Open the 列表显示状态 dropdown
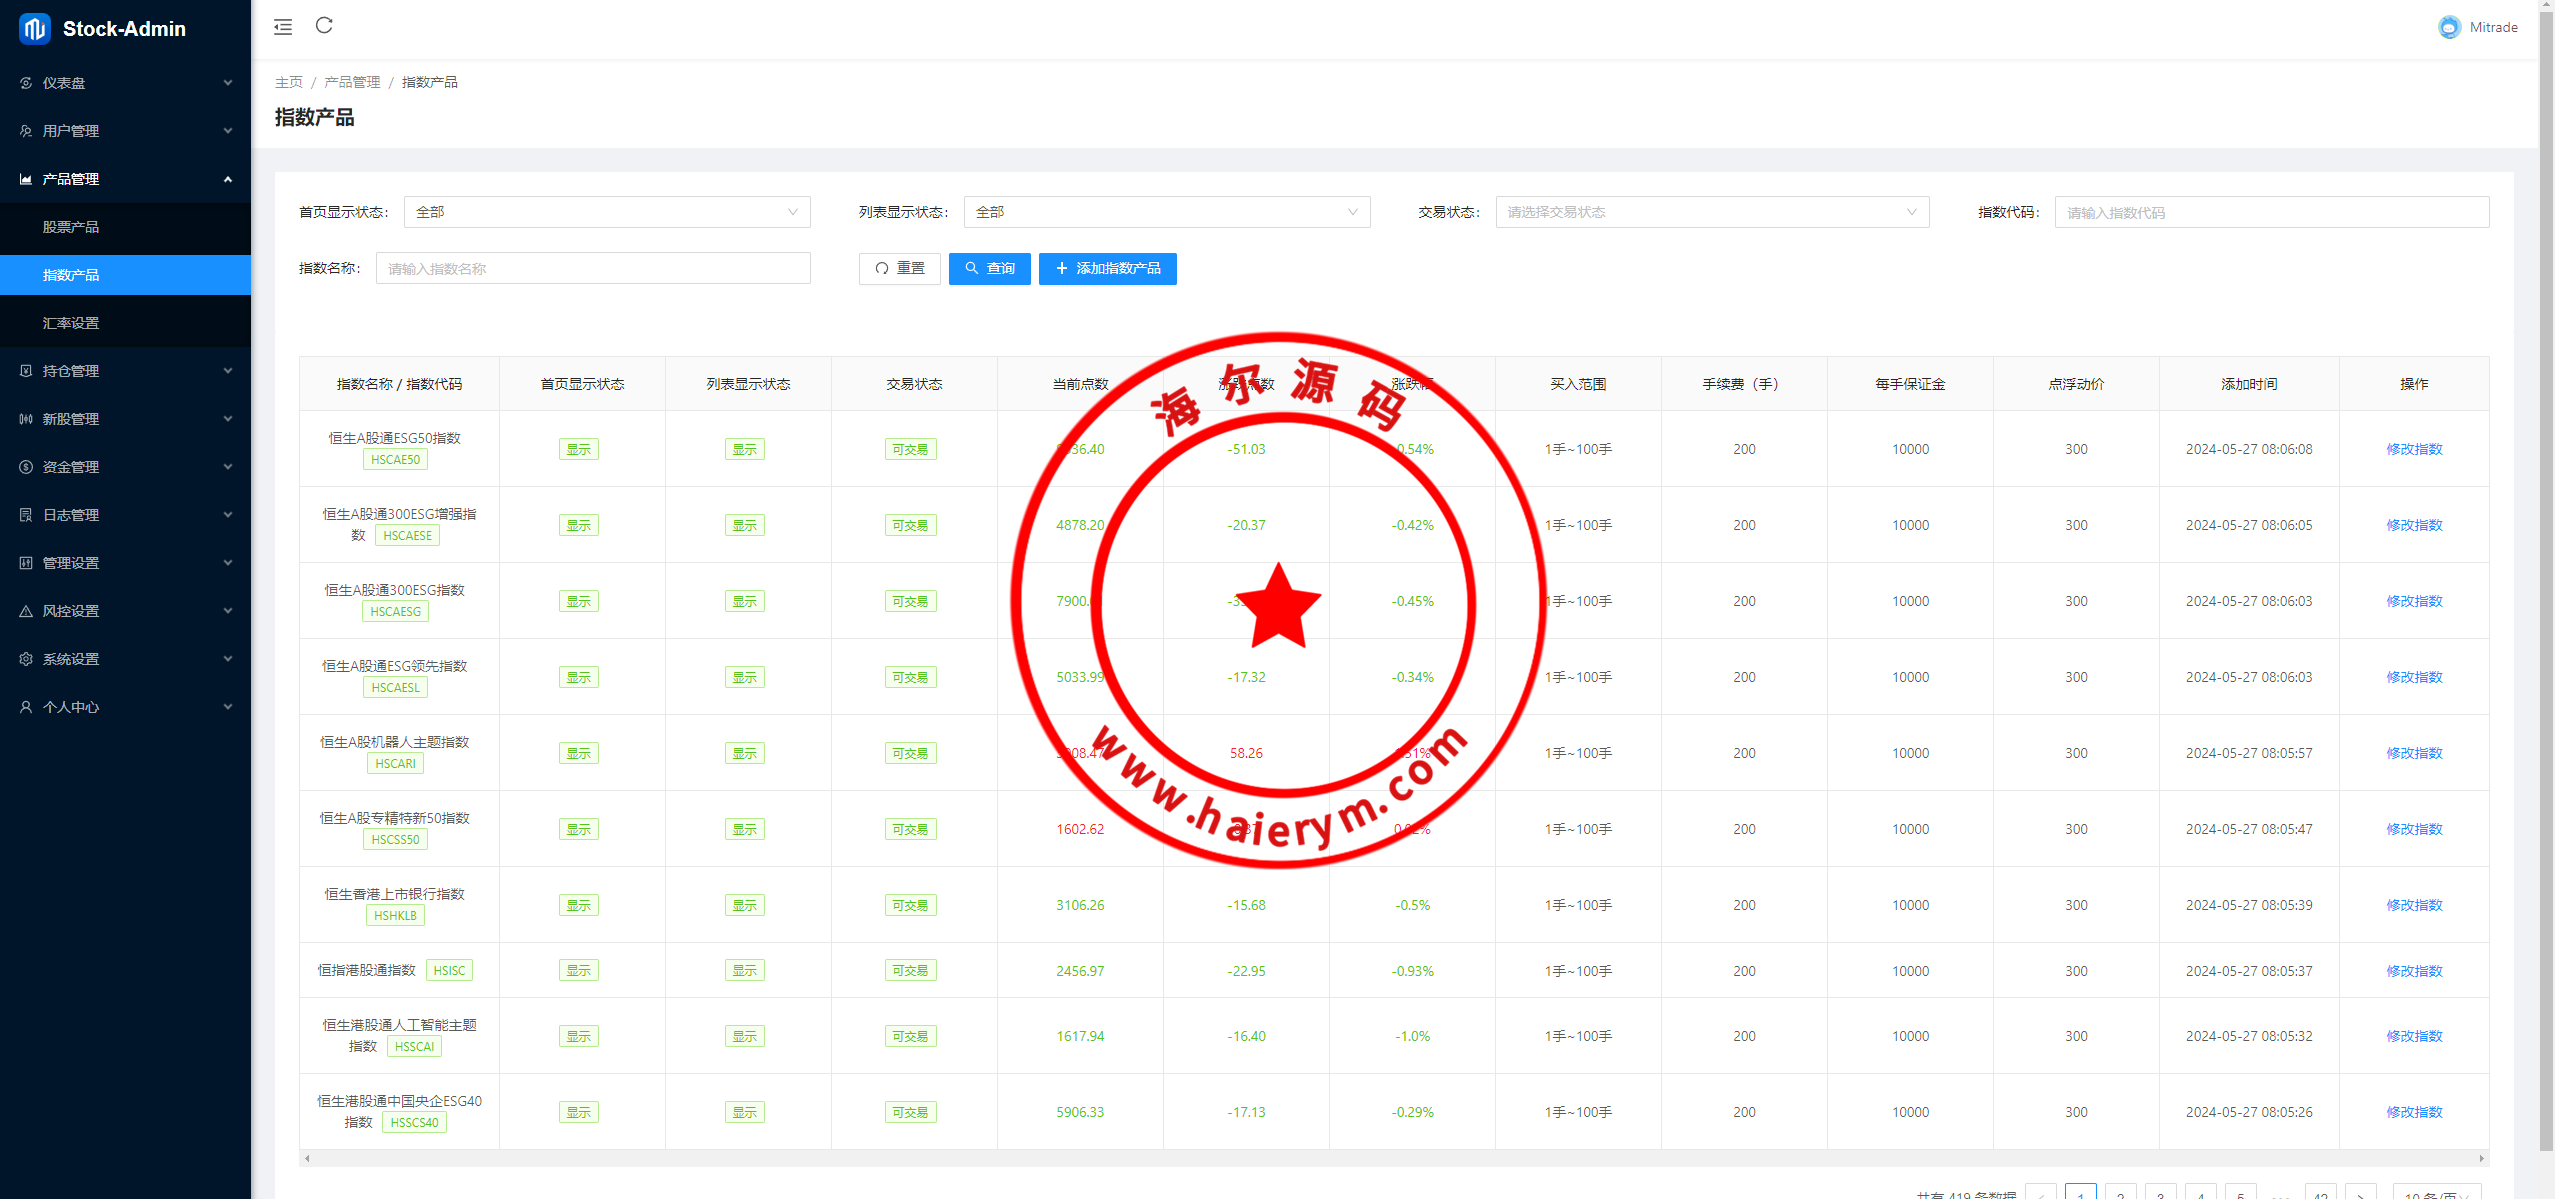The width and height of the screenshot is (2555, 1199). click(1166, 212)
